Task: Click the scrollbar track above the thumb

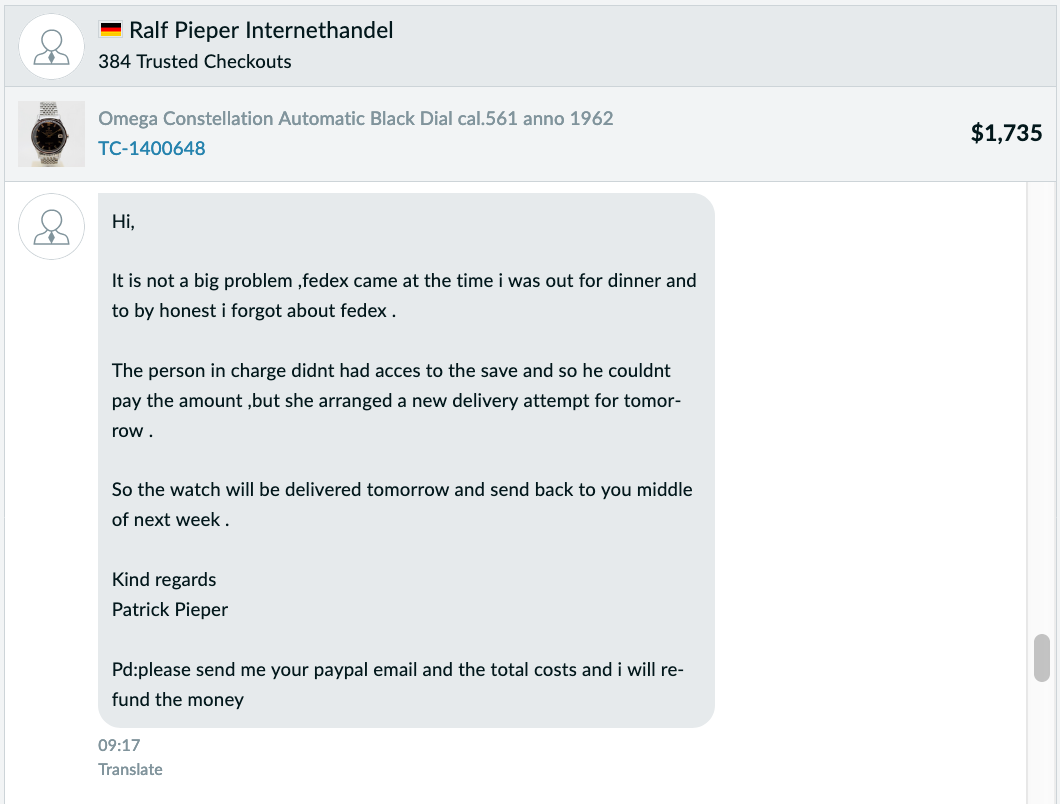Action: (x=1042, y=408)
